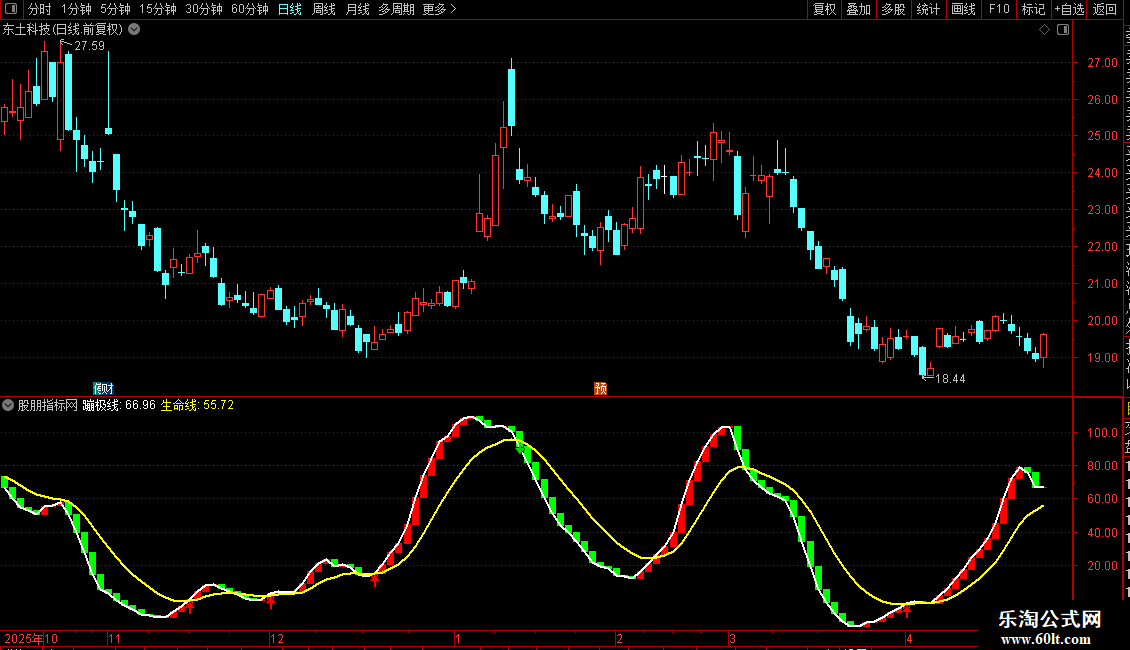Click the 预 forecast marker on the chart
This screenshot has height=650, width=1130.
coord(600,388)
